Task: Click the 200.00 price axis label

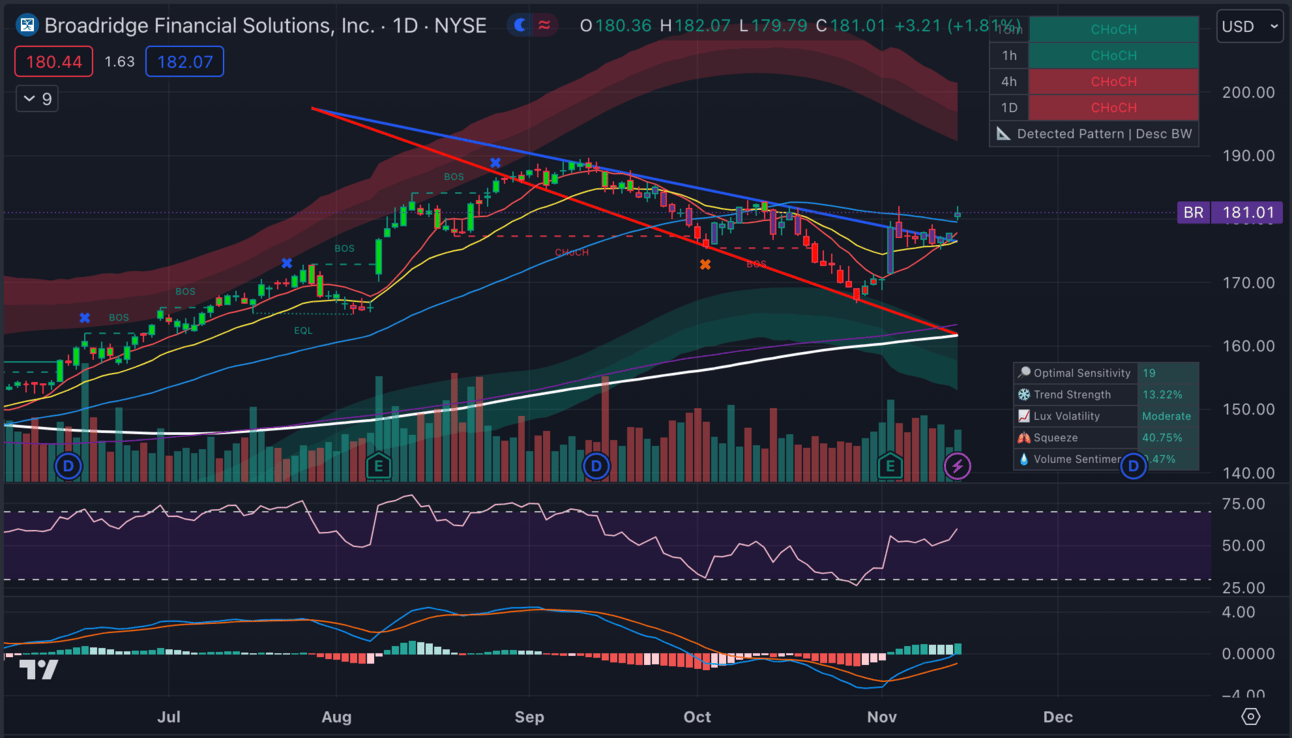Action: (x=1246, y=92)
